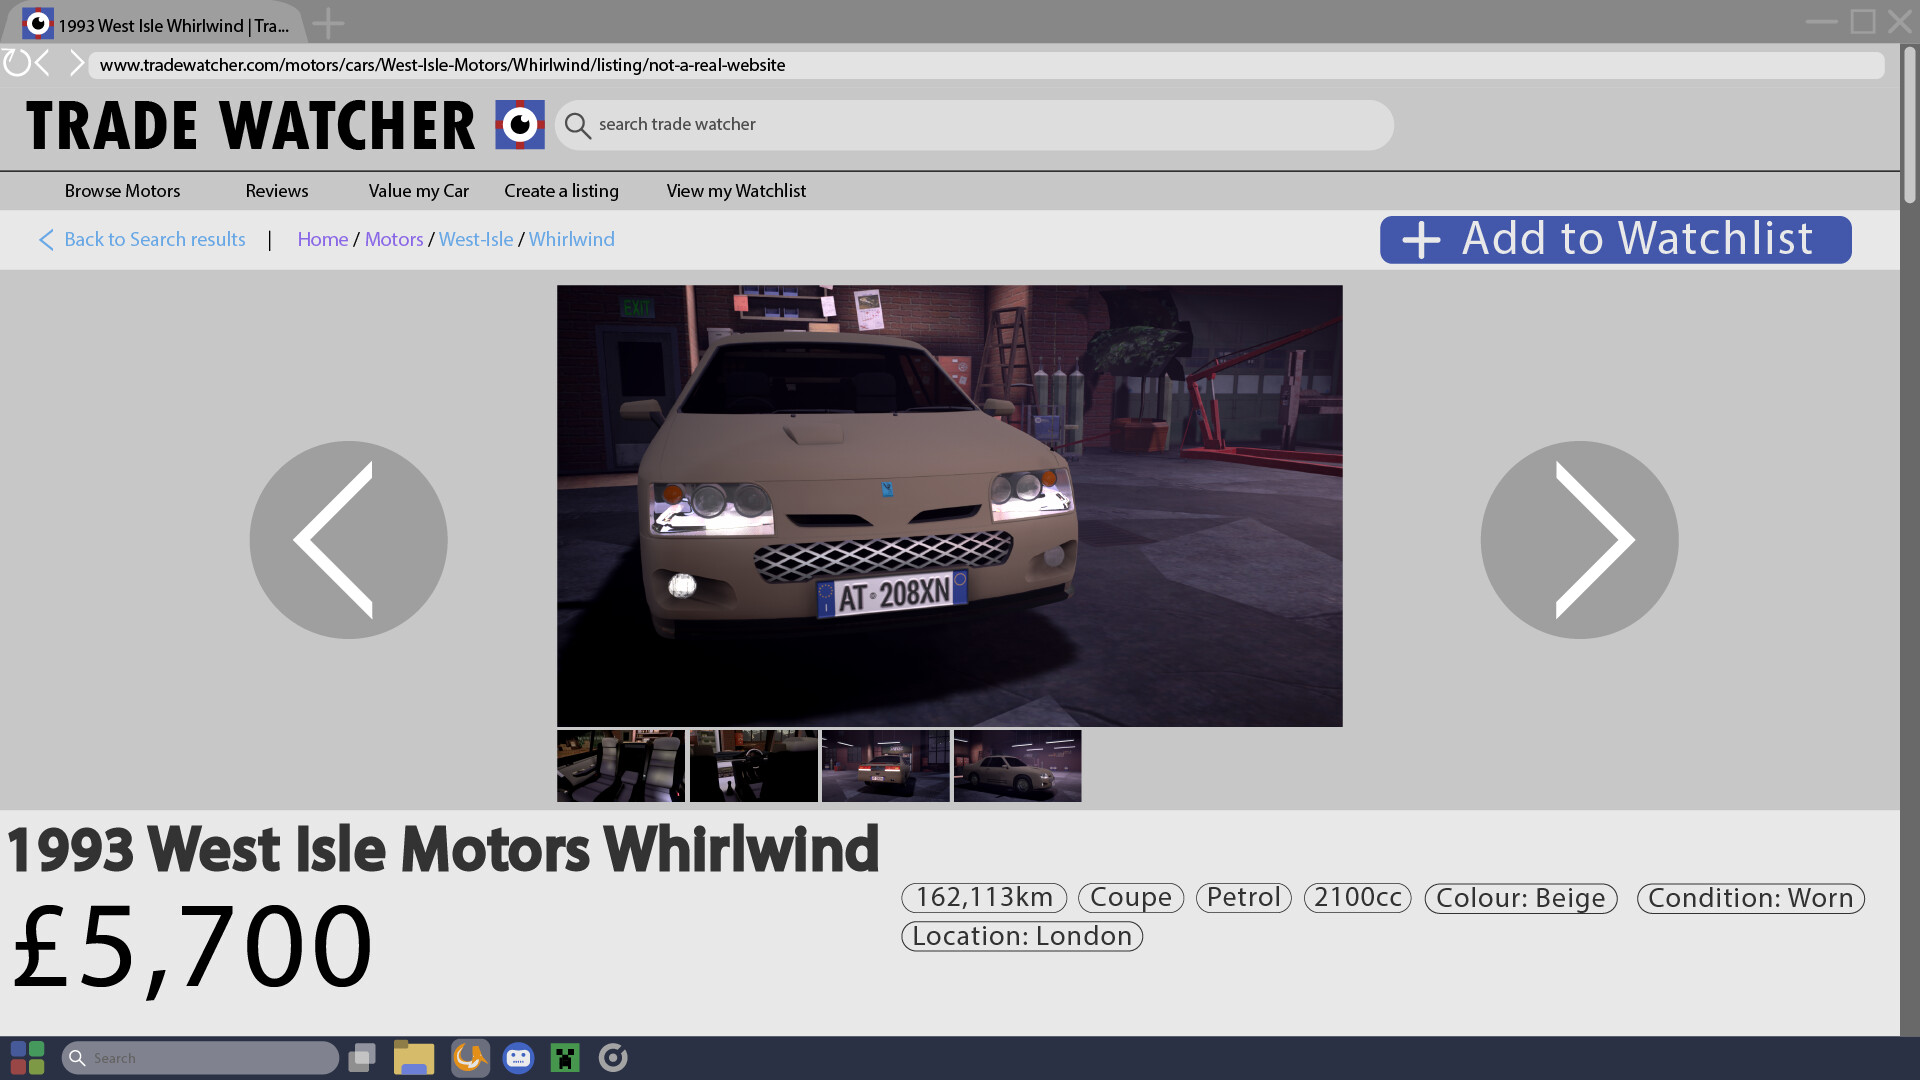Show previous car photo
Viewport: 1920px width, 1080px height.
coord(348,540)
